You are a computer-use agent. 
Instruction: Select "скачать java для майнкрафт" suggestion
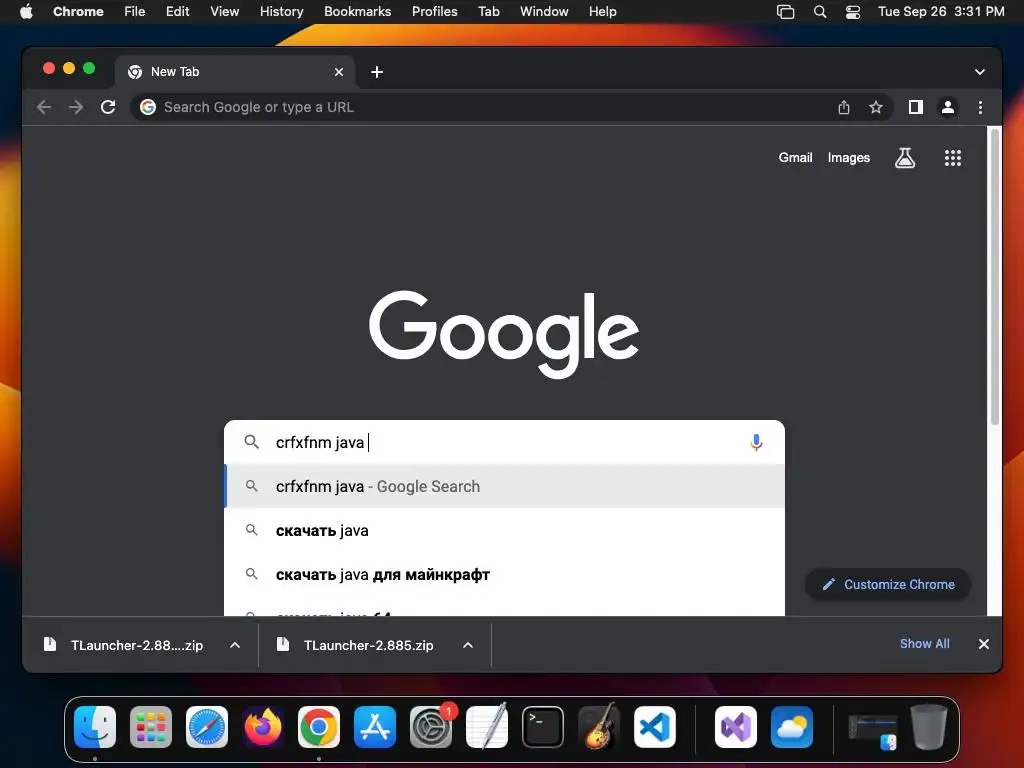pyautogui.click(x=504, y=575)
